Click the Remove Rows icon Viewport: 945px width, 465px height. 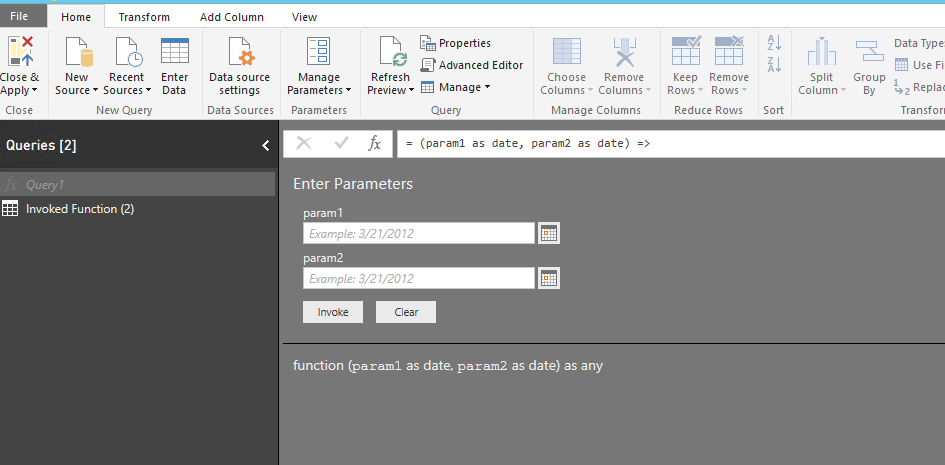tap(729, 51)
